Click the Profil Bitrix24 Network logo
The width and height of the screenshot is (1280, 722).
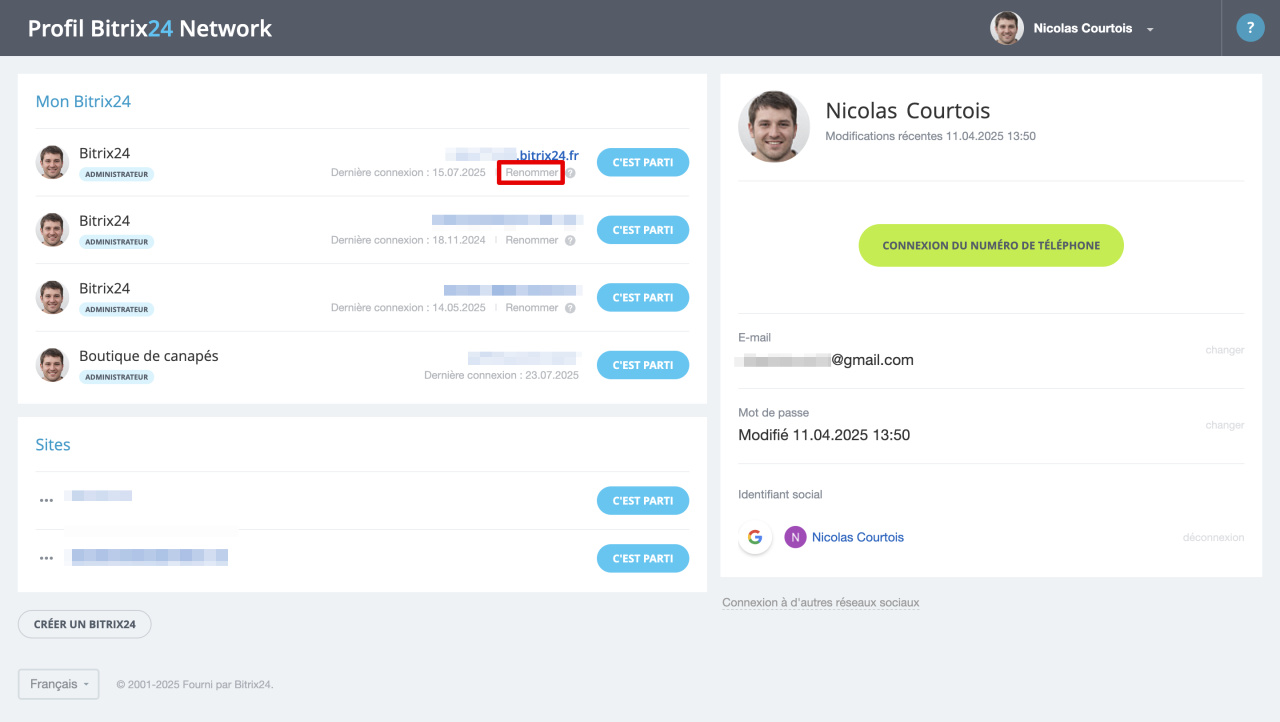[150, 28]
